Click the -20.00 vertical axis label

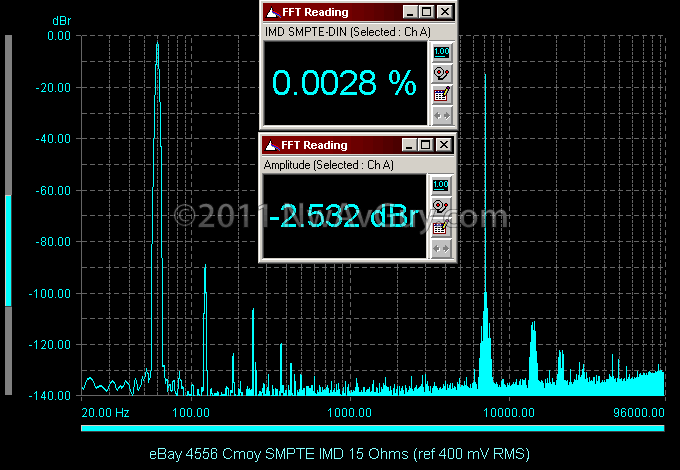point(53,88)
